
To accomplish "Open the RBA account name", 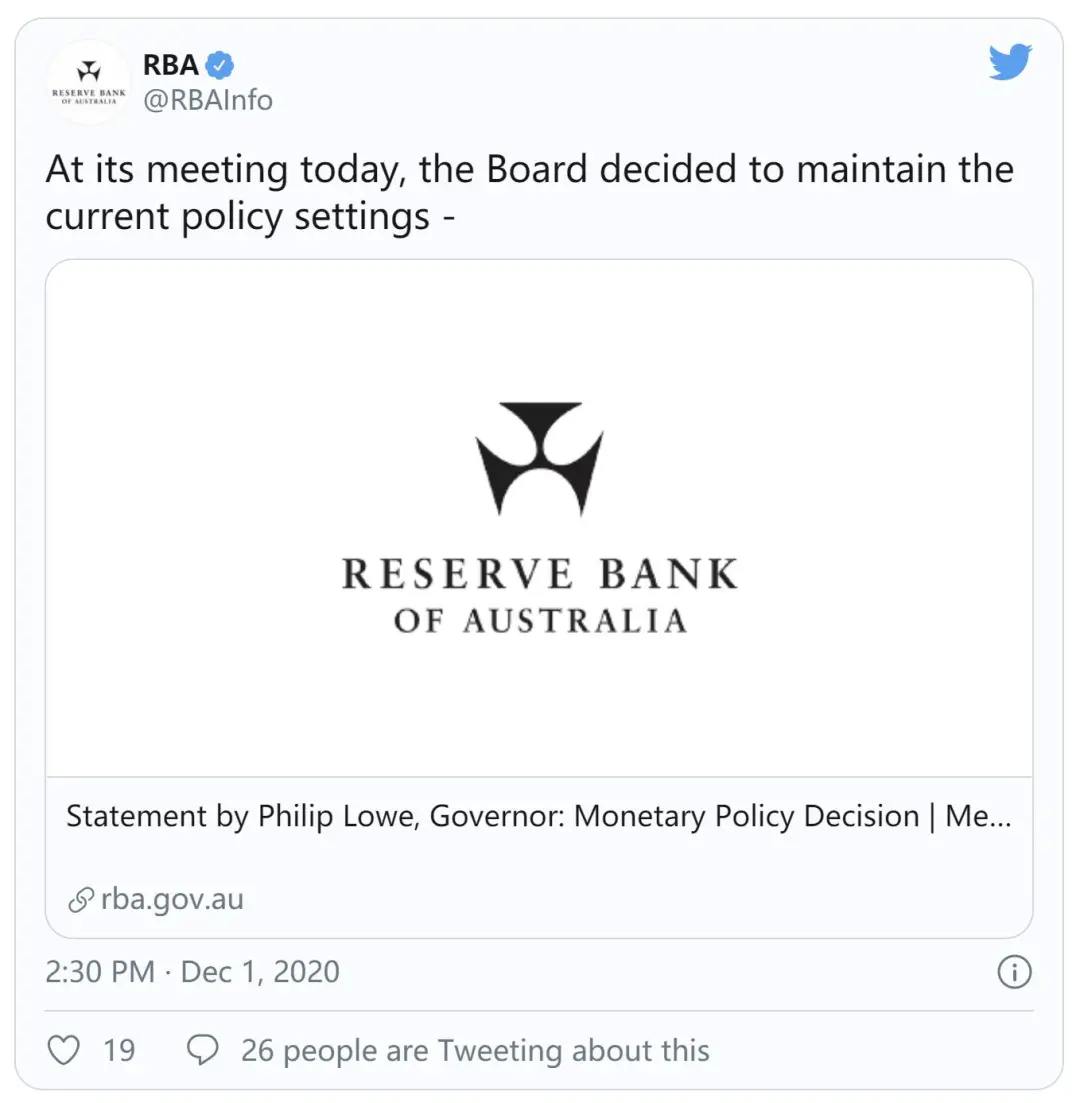I will (171, 65).
